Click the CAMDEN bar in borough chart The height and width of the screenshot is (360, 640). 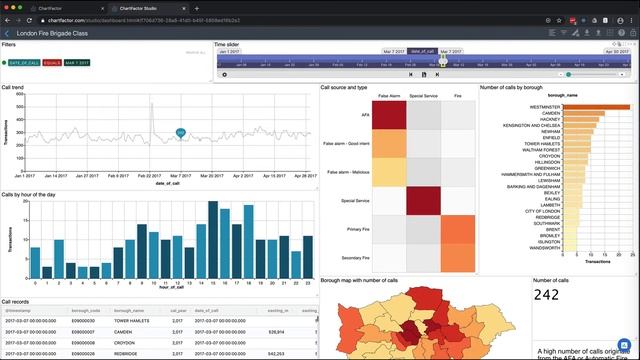tap(584, 113)
